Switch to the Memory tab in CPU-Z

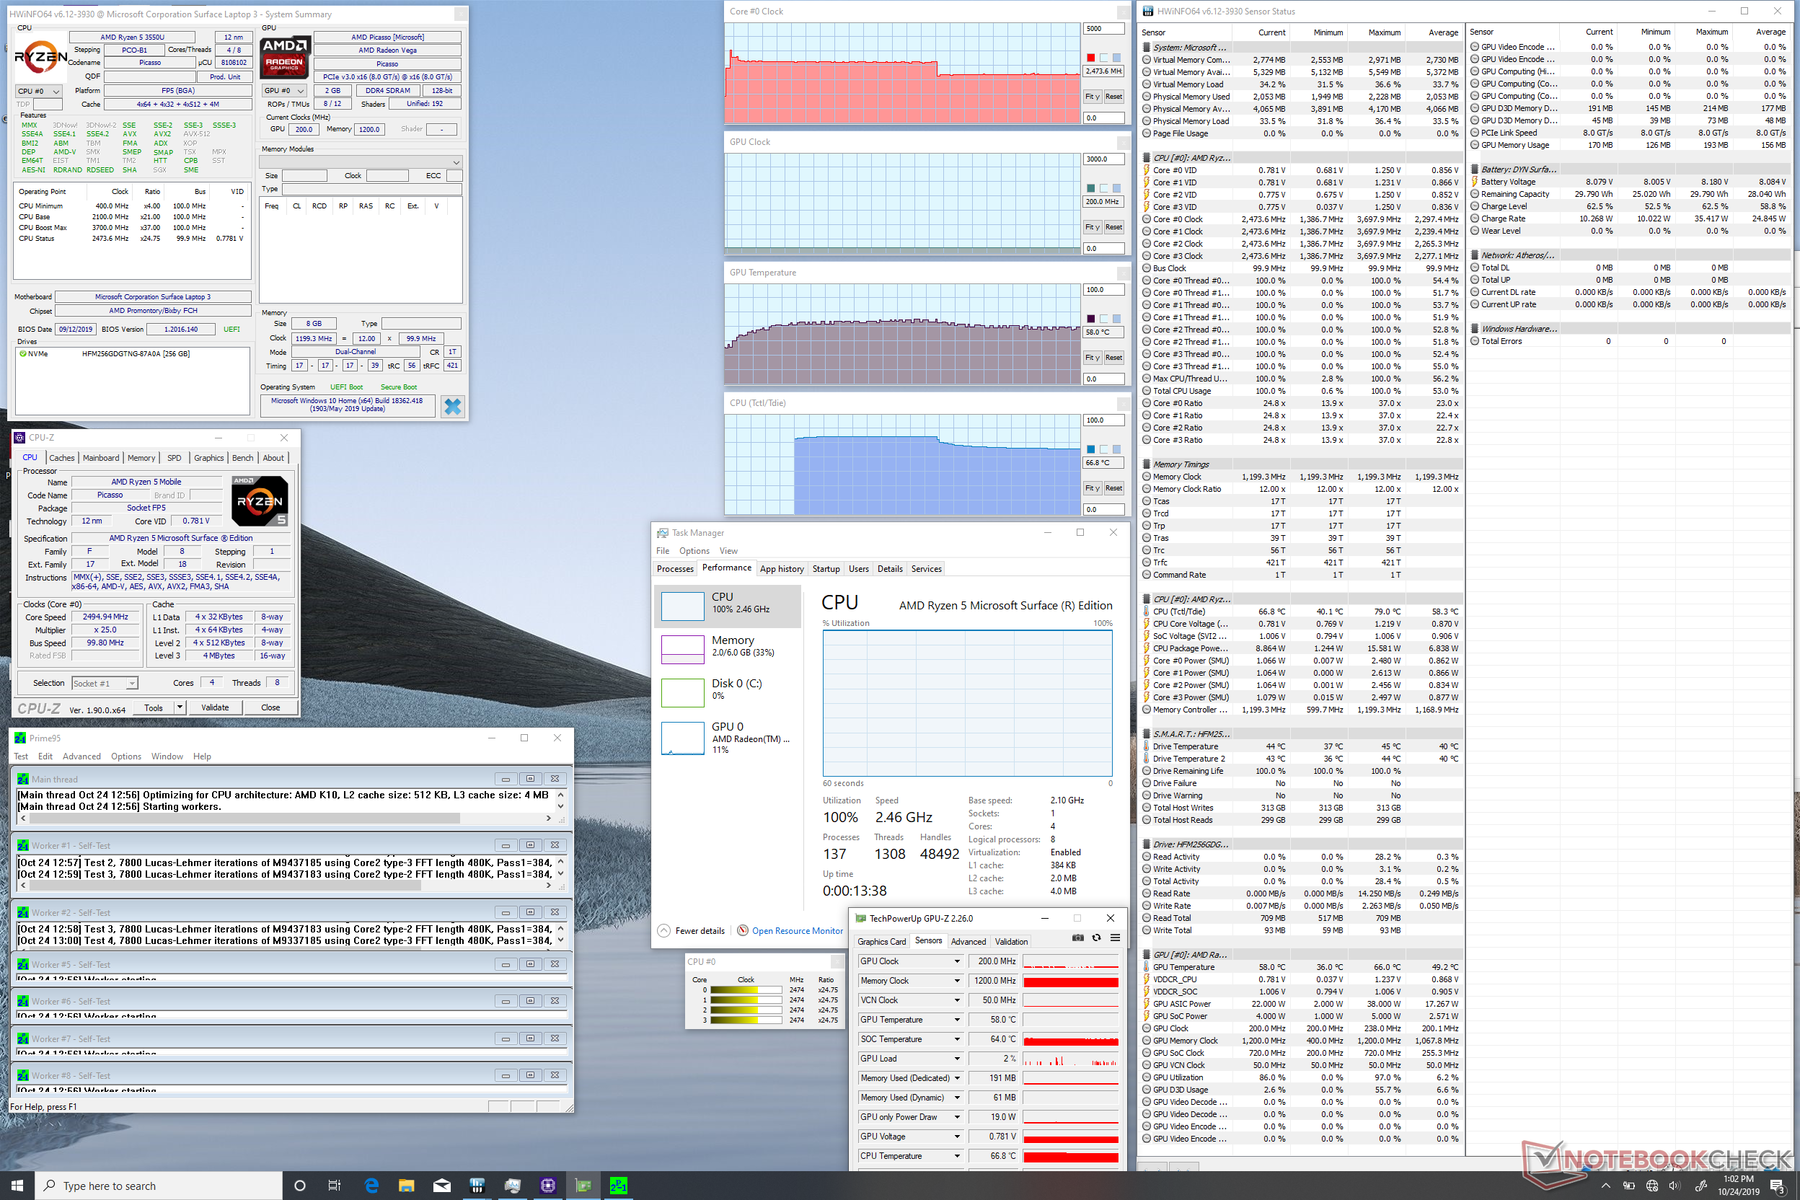point(141,458)
